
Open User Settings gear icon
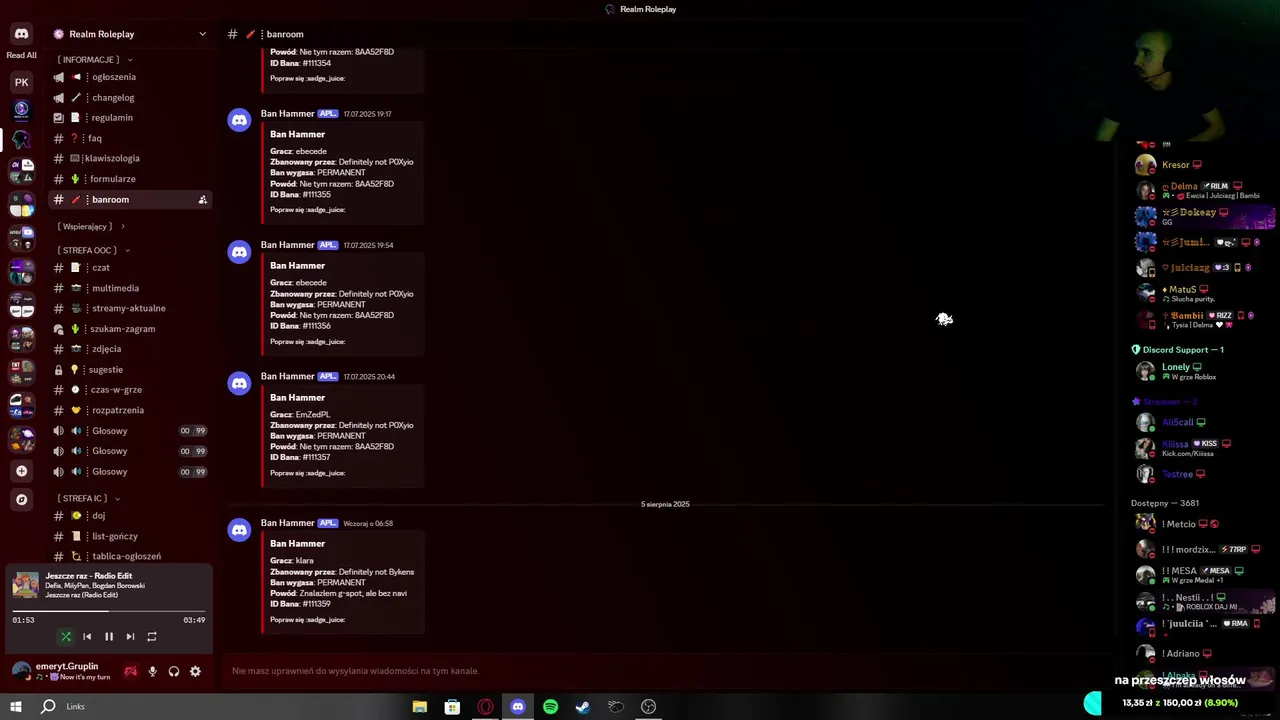195,672
